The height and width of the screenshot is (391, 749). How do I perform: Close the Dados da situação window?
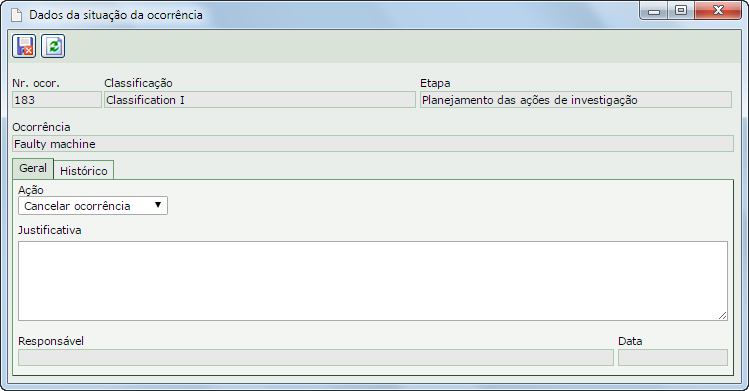click(x=718, y=11)
